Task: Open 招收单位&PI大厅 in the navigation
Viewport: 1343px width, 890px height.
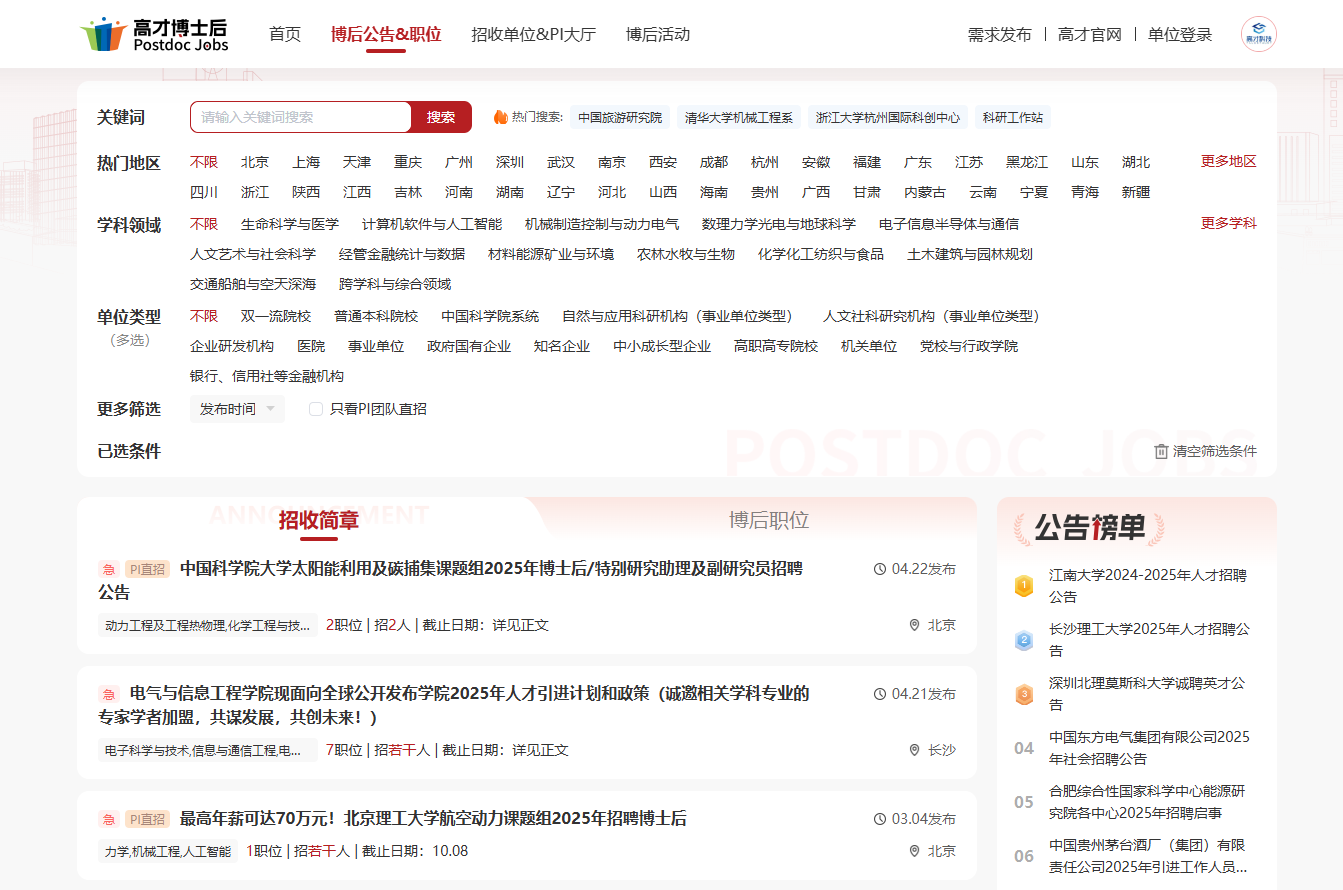Action: point(534,35)
